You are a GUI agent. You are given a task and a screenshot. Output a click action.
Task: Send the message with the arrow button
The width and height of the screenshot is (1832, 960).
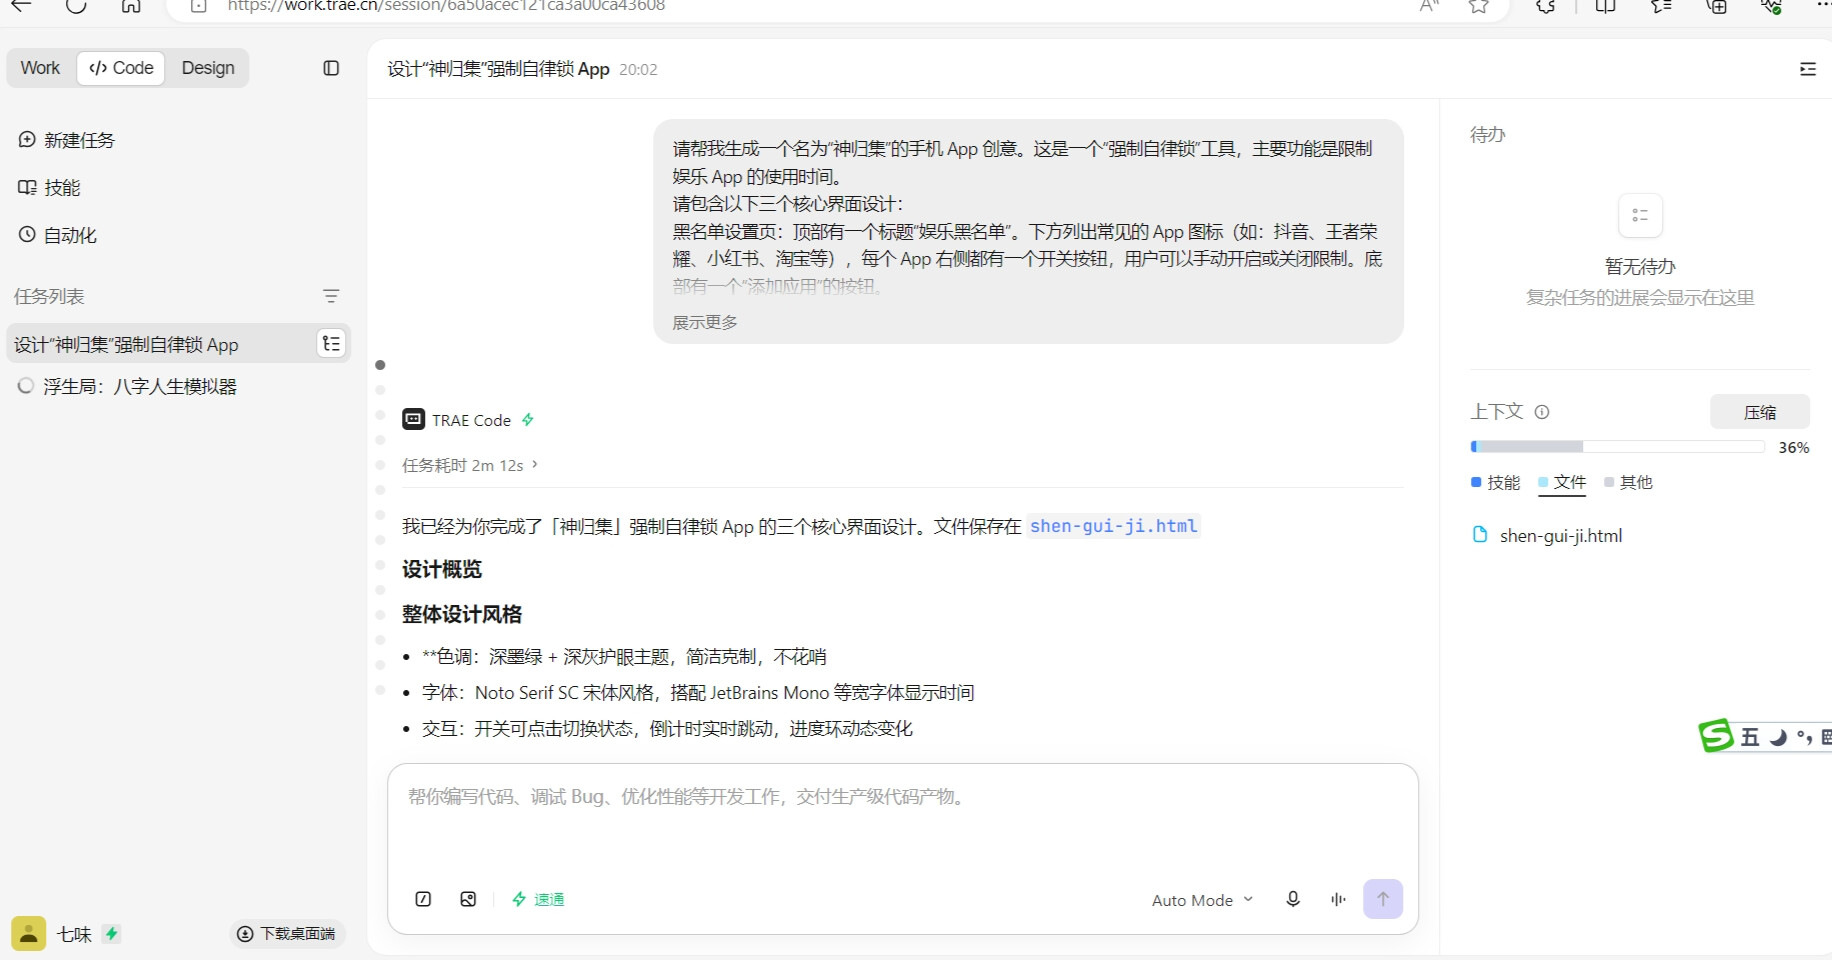pos(1383,899)
